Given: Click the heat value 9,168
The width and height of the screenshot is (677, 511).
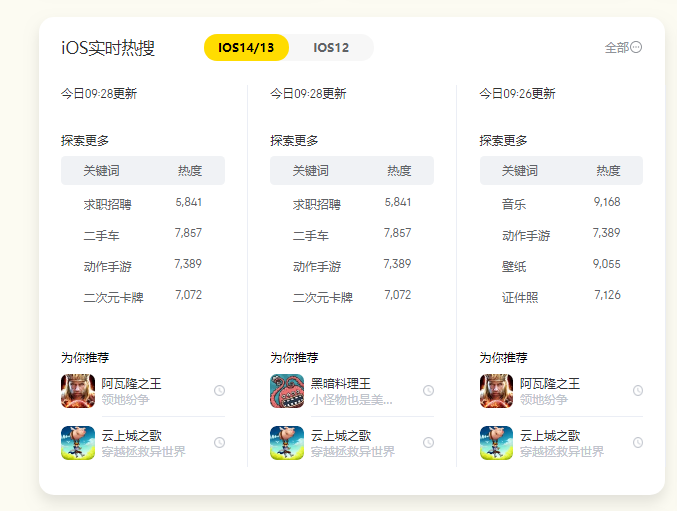Looking at the screenshot, I should point(607,202).
